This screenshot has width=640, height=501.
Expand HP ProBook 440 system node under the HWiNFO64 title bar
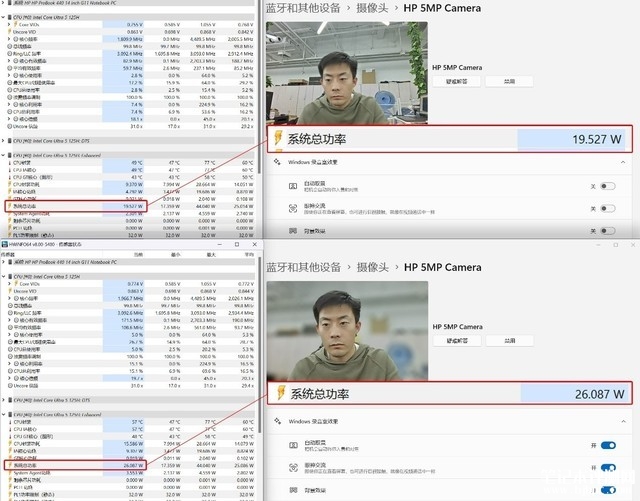4,262
